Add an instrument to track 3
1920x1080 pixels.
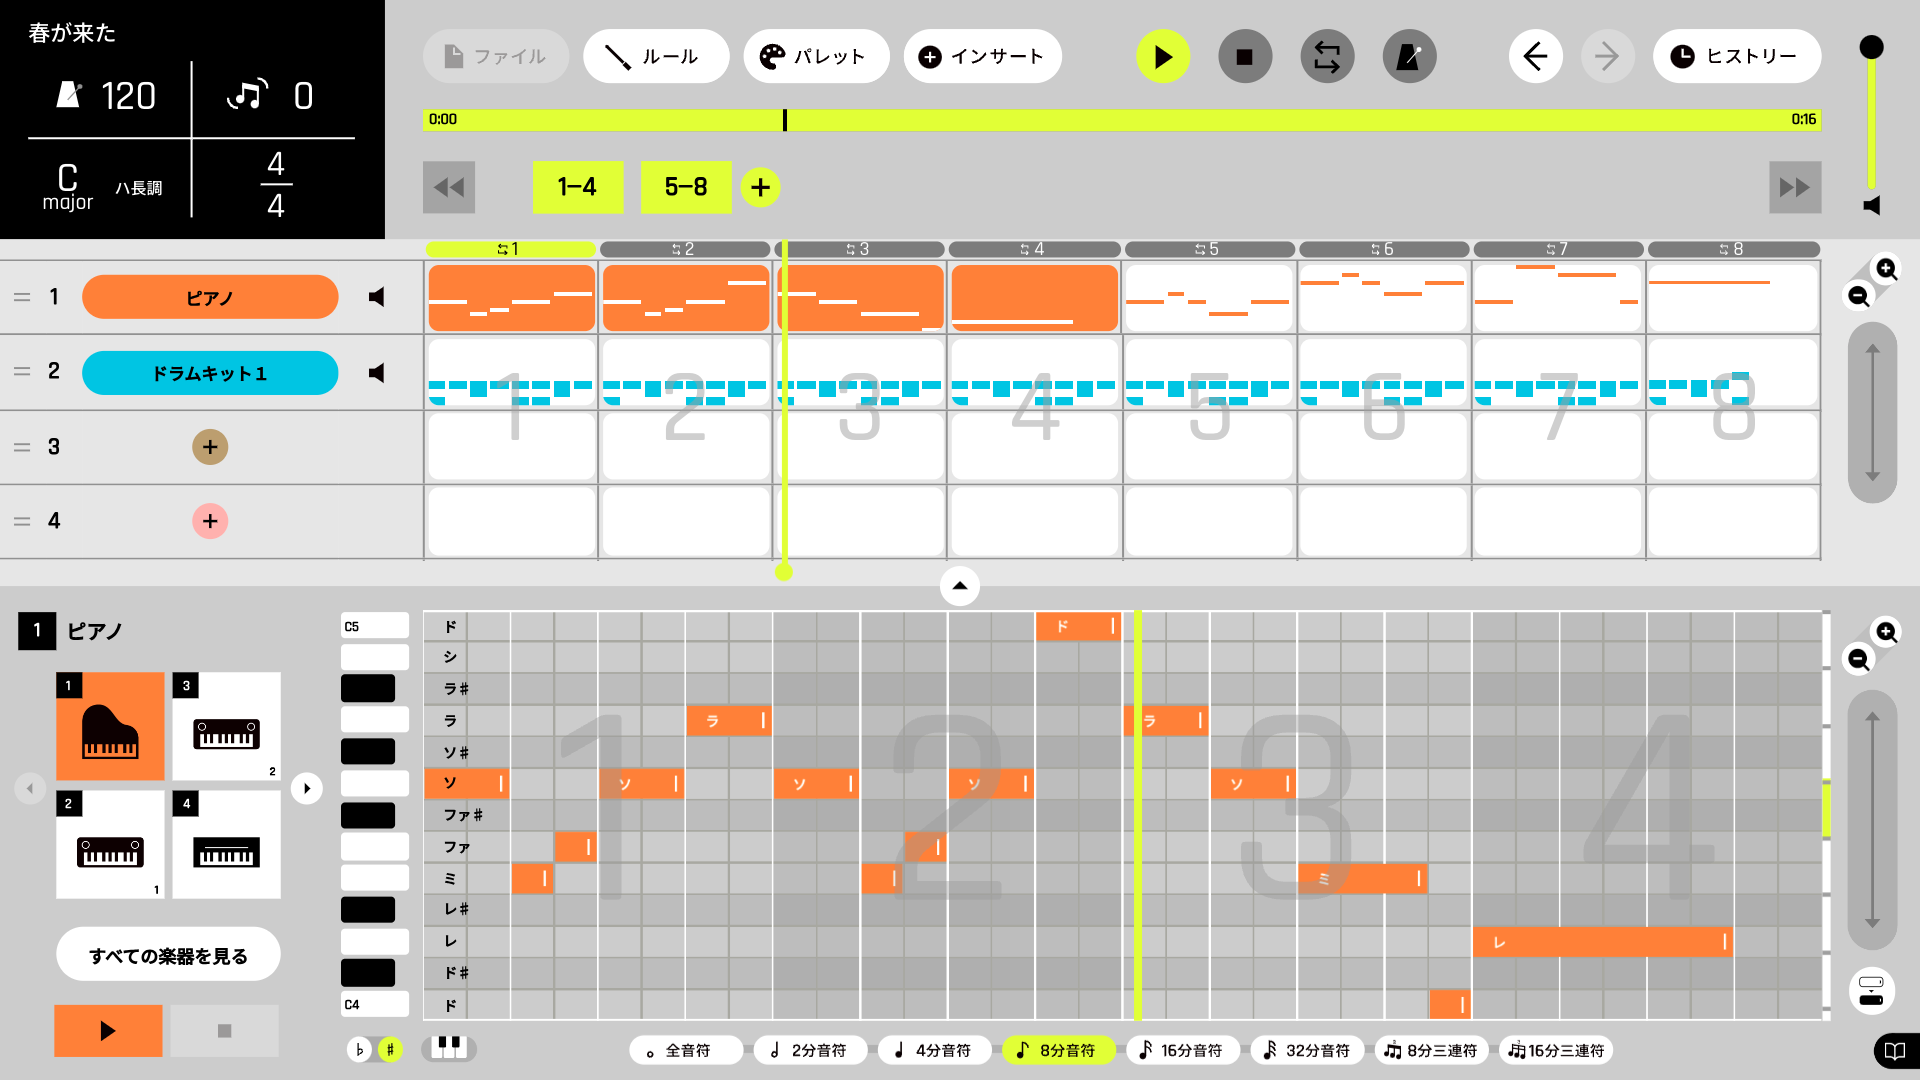210,447
